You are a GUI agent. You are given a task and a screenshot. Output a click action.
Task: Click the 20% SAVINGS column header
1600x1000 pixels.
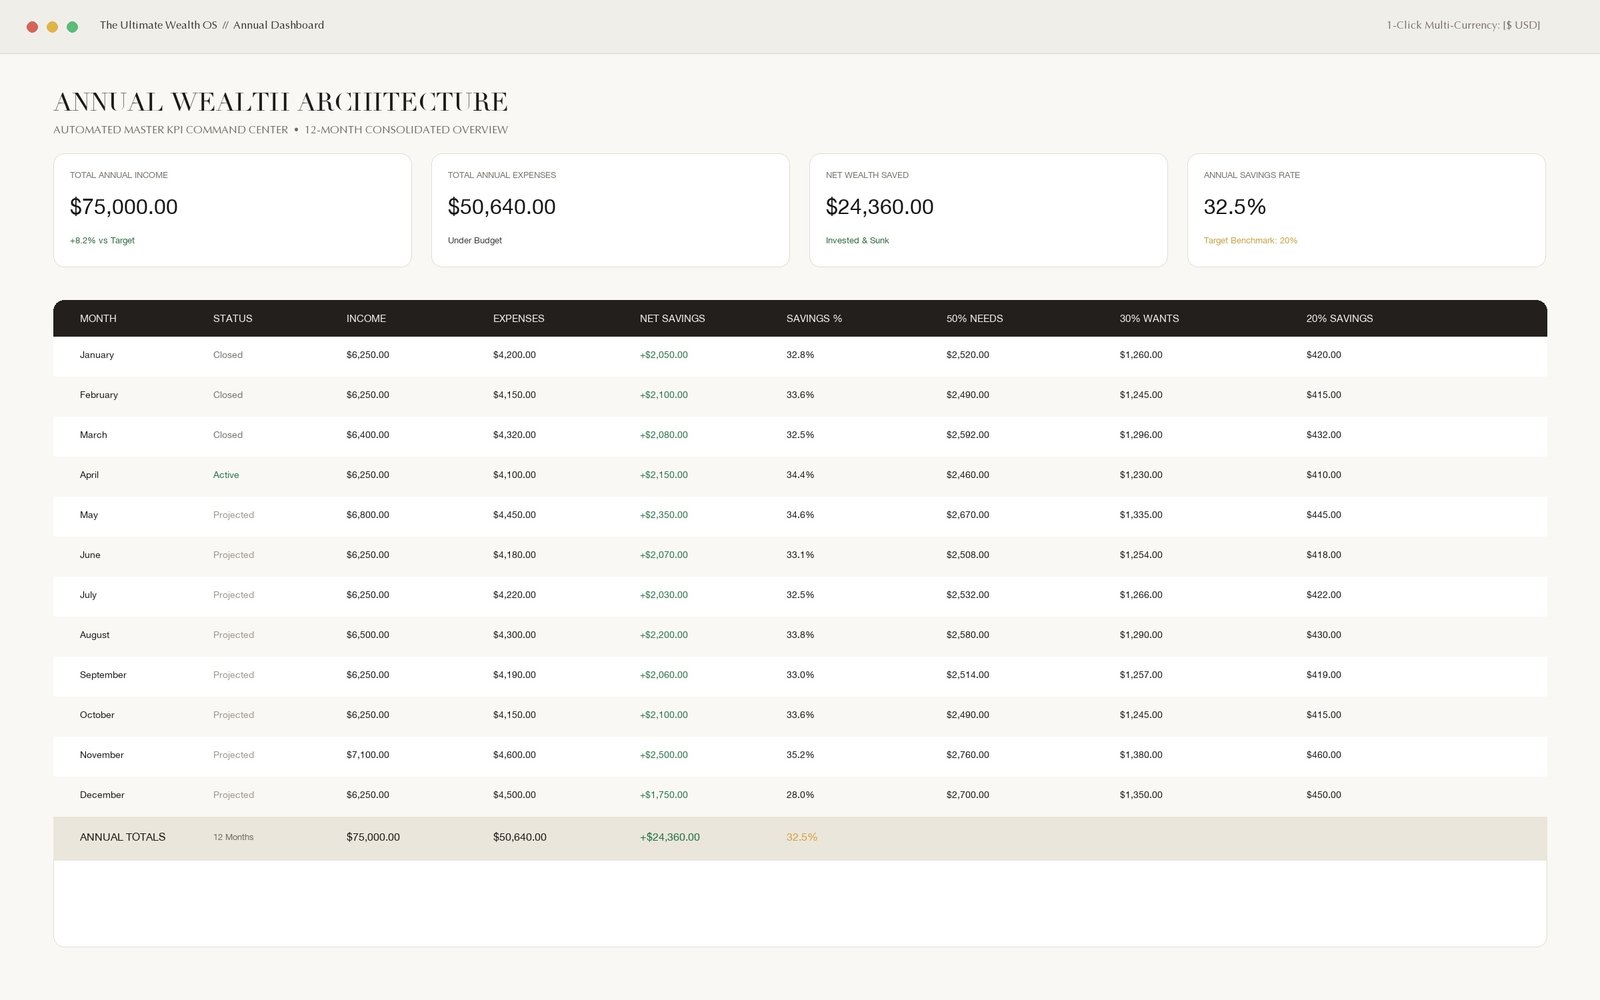pyautogui.click(x=1339, y=319)
